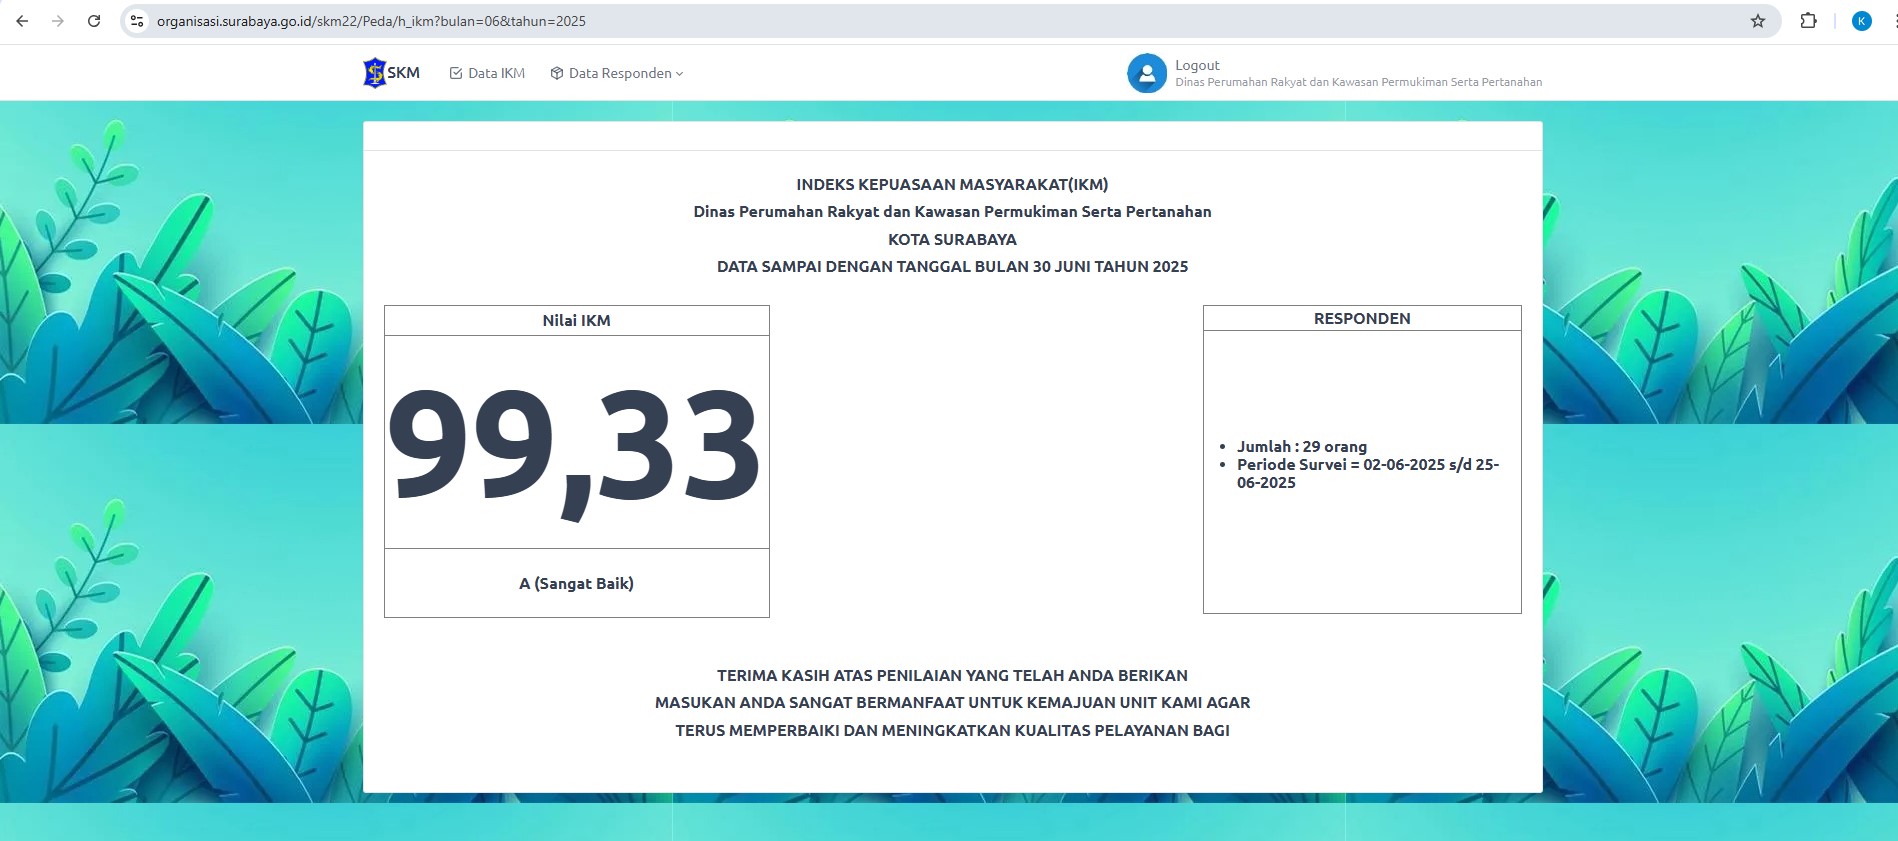
Task: Open the Chrome profile avatar K
Action: click(x=1861, y=21)
